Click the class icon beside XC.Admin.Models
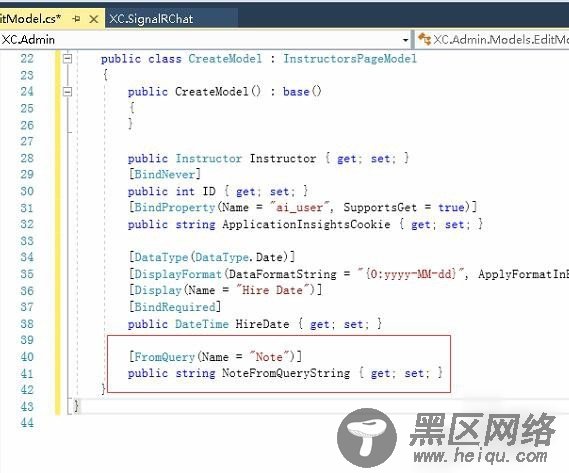569x473 pixels. pos(424,39)
